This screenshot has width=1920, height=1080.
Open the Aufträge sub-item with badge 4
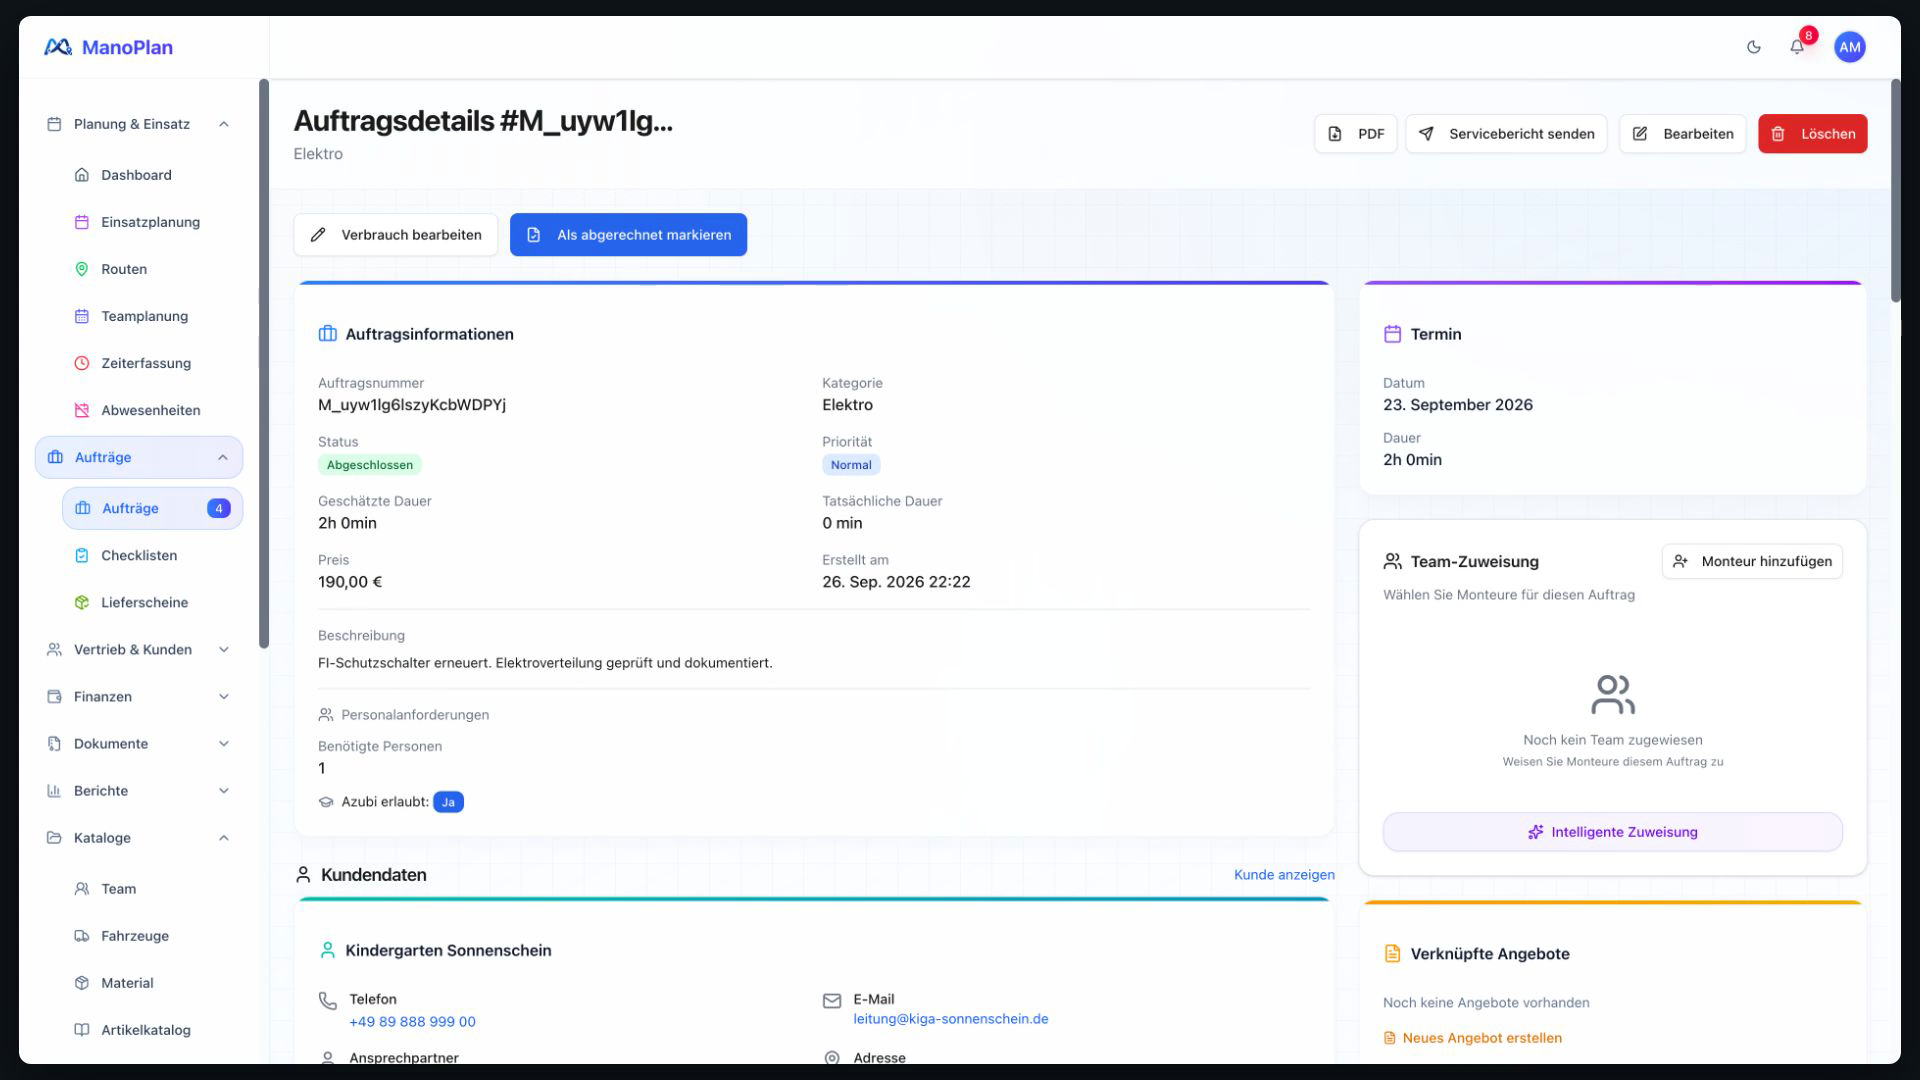point(152,508)
